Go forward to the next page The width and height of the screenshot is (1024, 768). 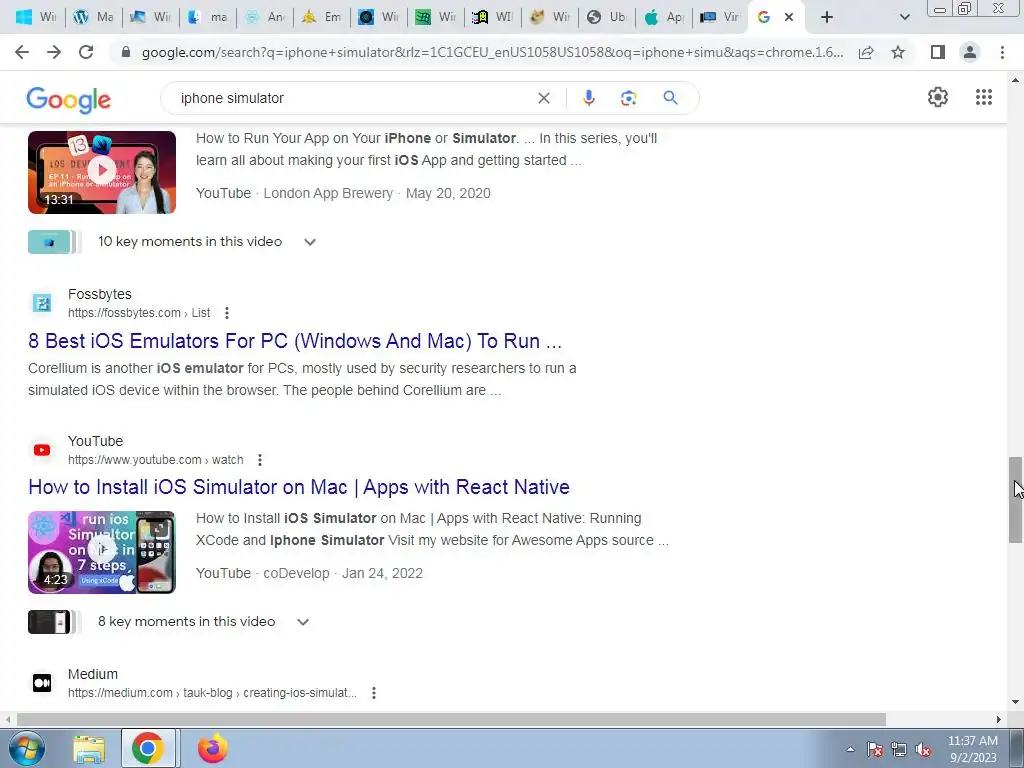pyautogui.click(x=54, y=52)
